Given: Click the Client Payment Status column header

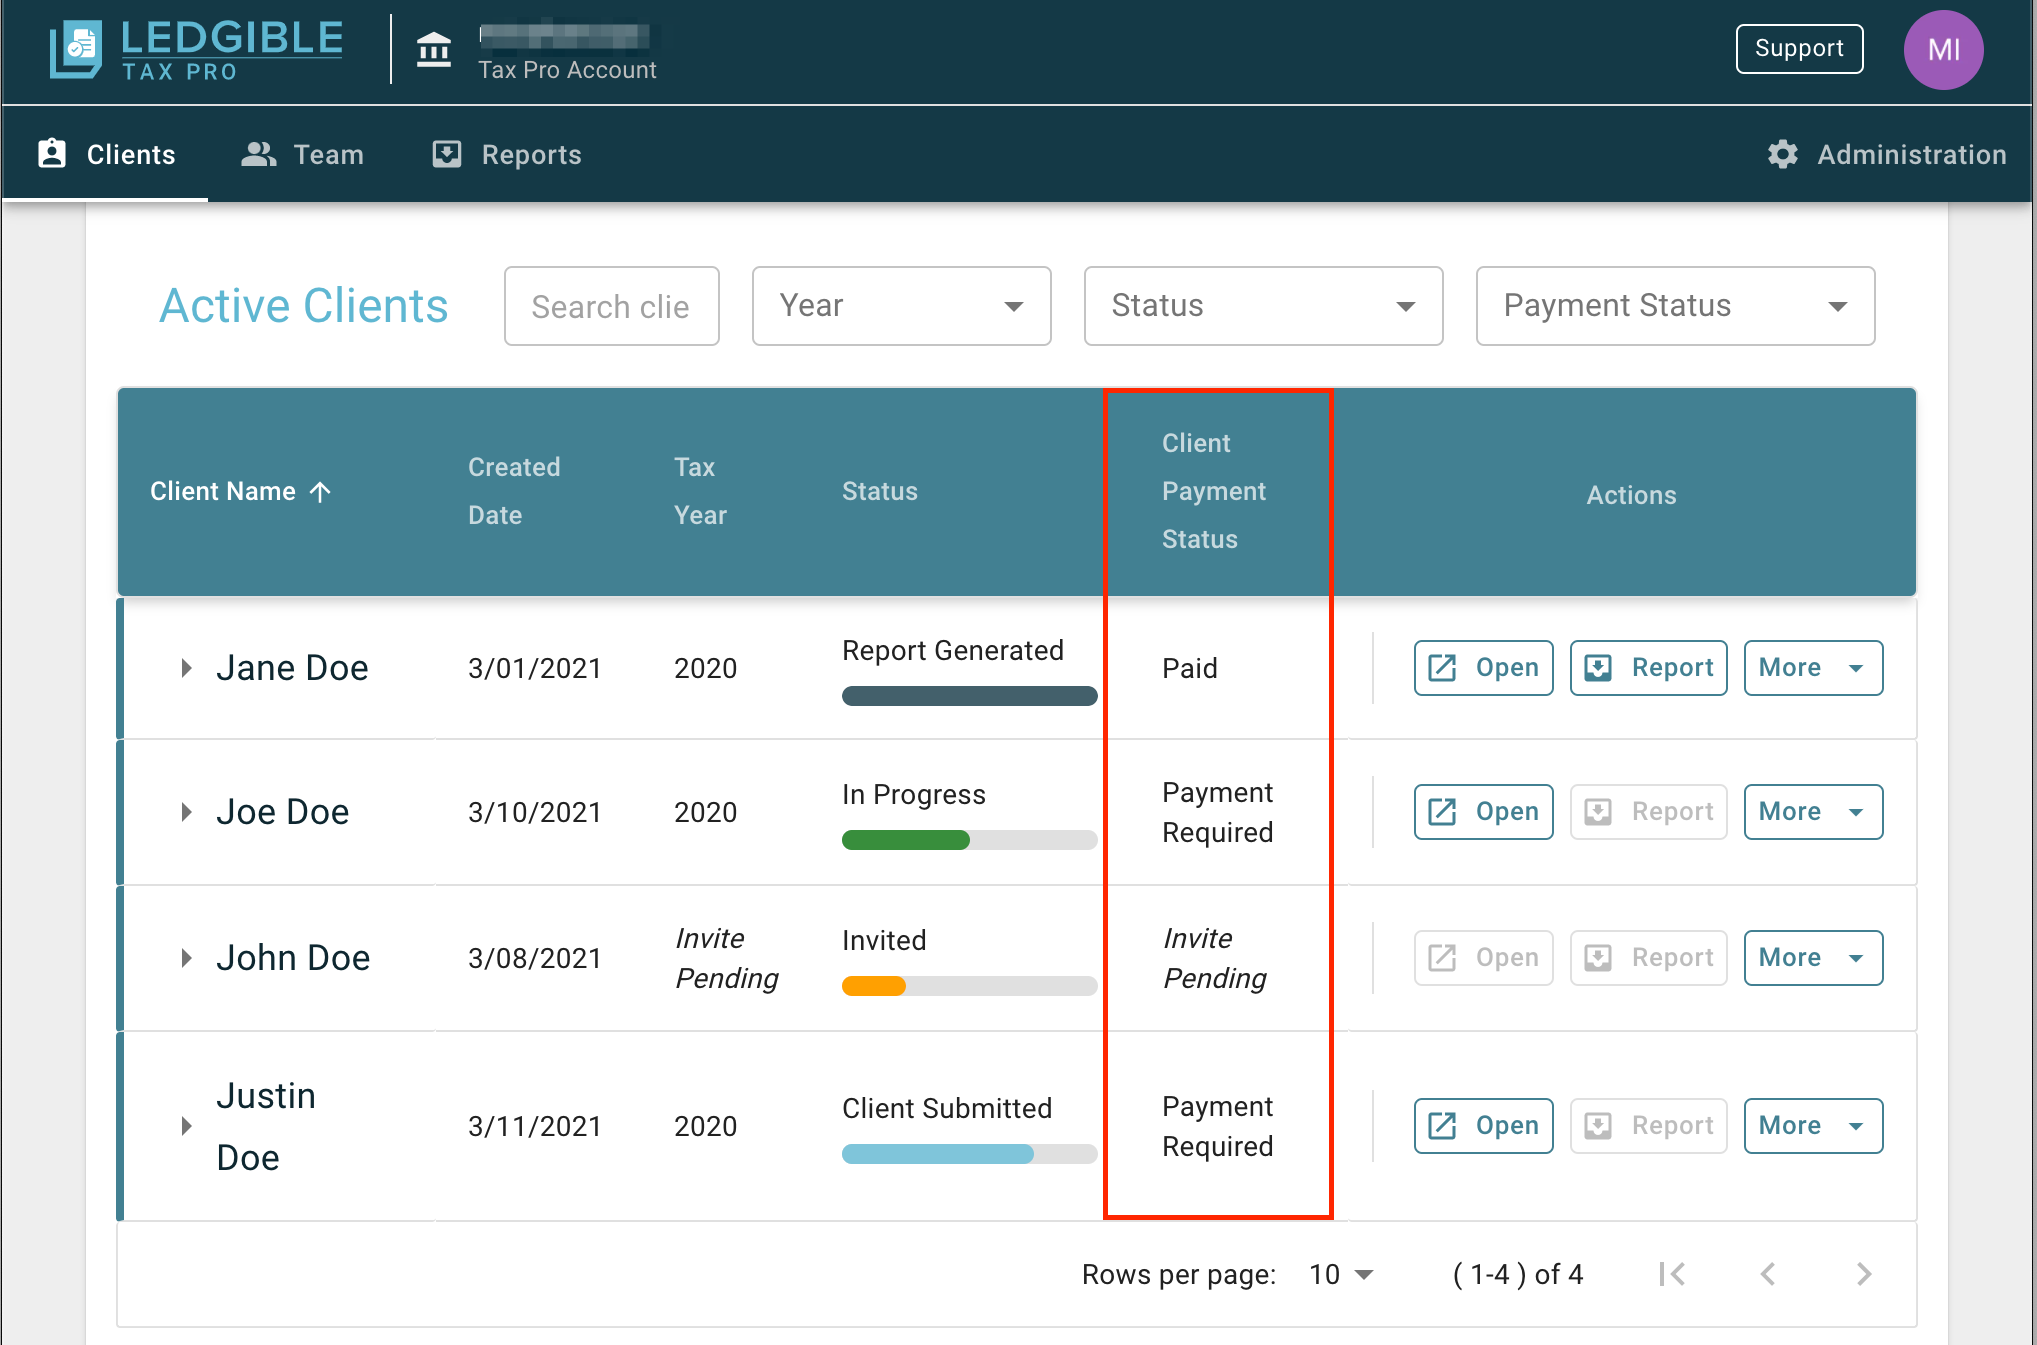Looking at the screenshot, I should click(x=1213, y=491).
